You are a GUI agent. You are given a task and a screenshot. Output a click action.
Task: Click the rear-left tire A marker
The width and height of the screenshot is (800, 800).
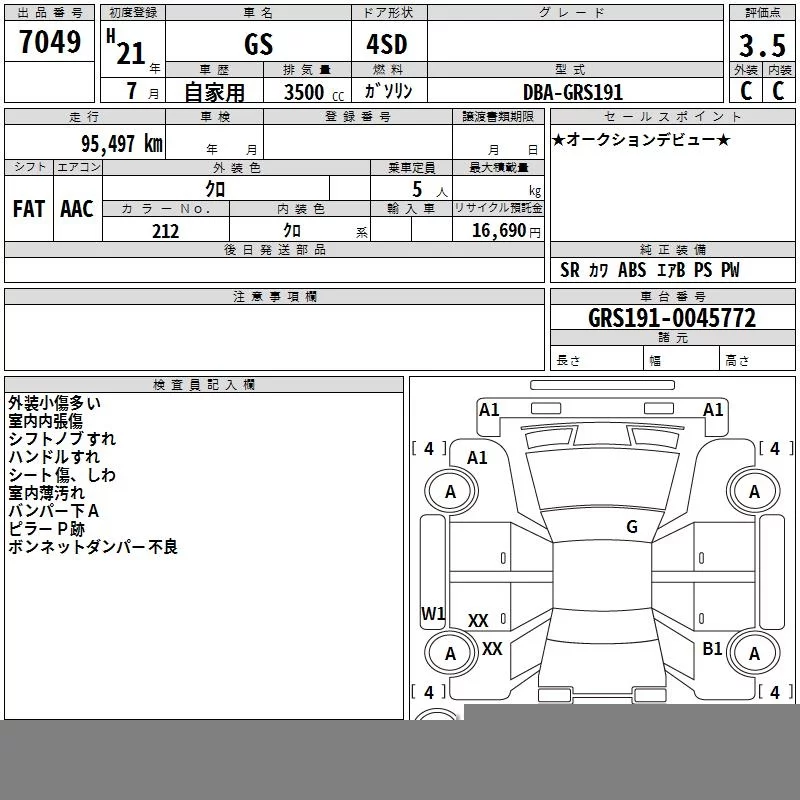(x=451, y=654)
